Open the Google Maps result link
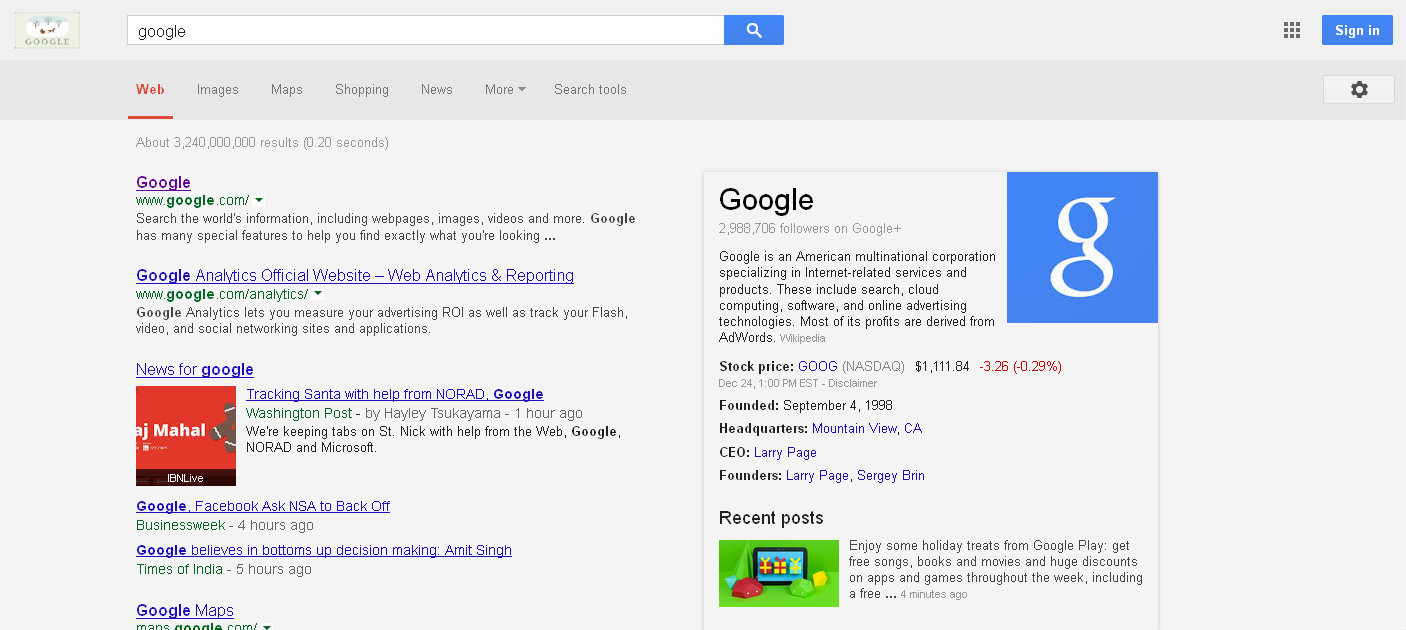The width and height of the screenshot is (1406, 630). click(185, 610)
